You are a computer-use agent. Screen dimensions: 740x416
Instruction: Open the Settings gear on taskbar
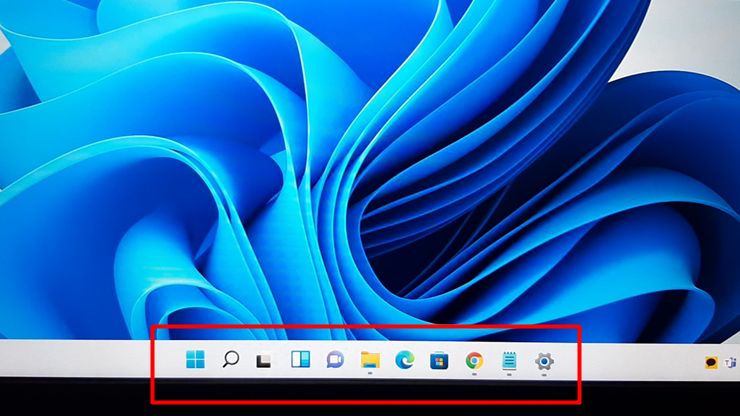click(544, 361)
